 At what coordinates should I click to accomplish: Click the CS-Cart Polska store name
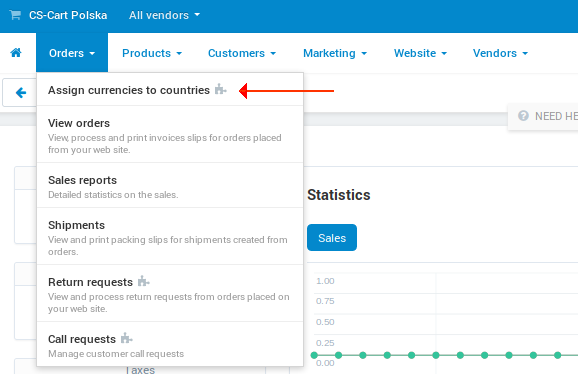[68, 15]
